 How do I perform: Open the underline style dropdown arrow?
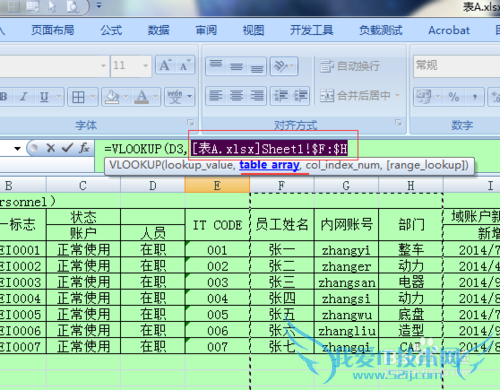pos(59,97)
